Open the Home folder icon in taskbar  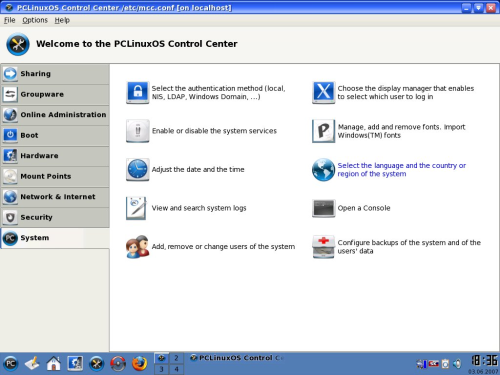tap(53, 363)
